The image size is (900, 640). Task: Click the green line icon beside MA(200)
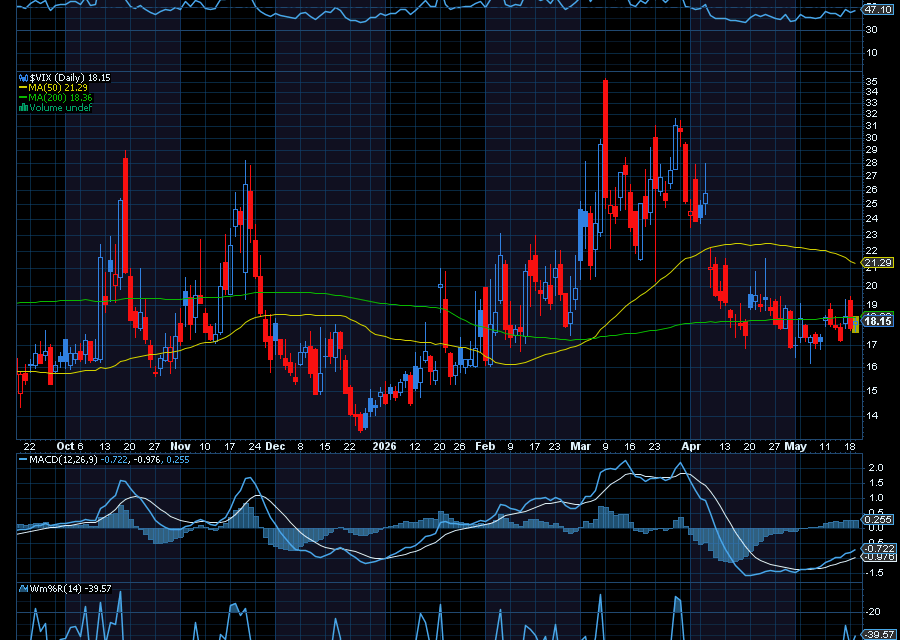pyautogui.click(x=24, y=98)
